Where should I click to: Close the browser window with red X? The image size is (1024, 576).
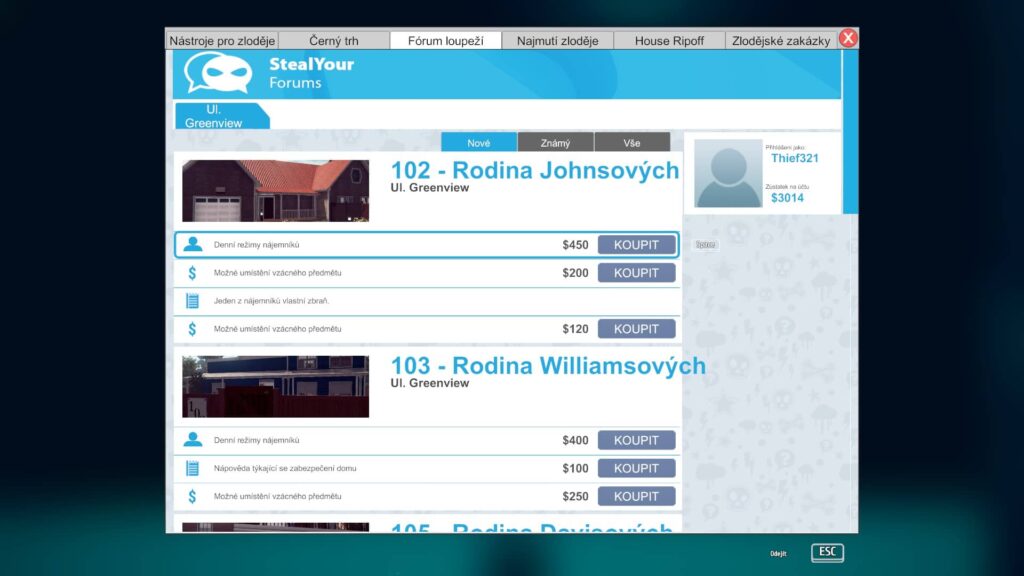coord(848,38)
